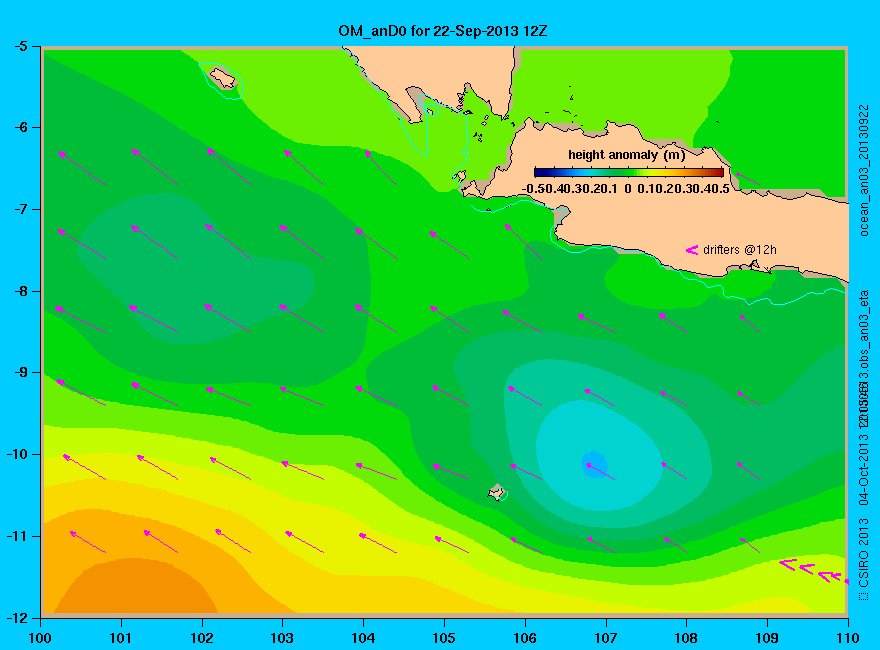Image resolution: width=880 pixels, height=650 pixels.
Task: Click the y-axis label "-9"
Action: [x=20, y=373]
